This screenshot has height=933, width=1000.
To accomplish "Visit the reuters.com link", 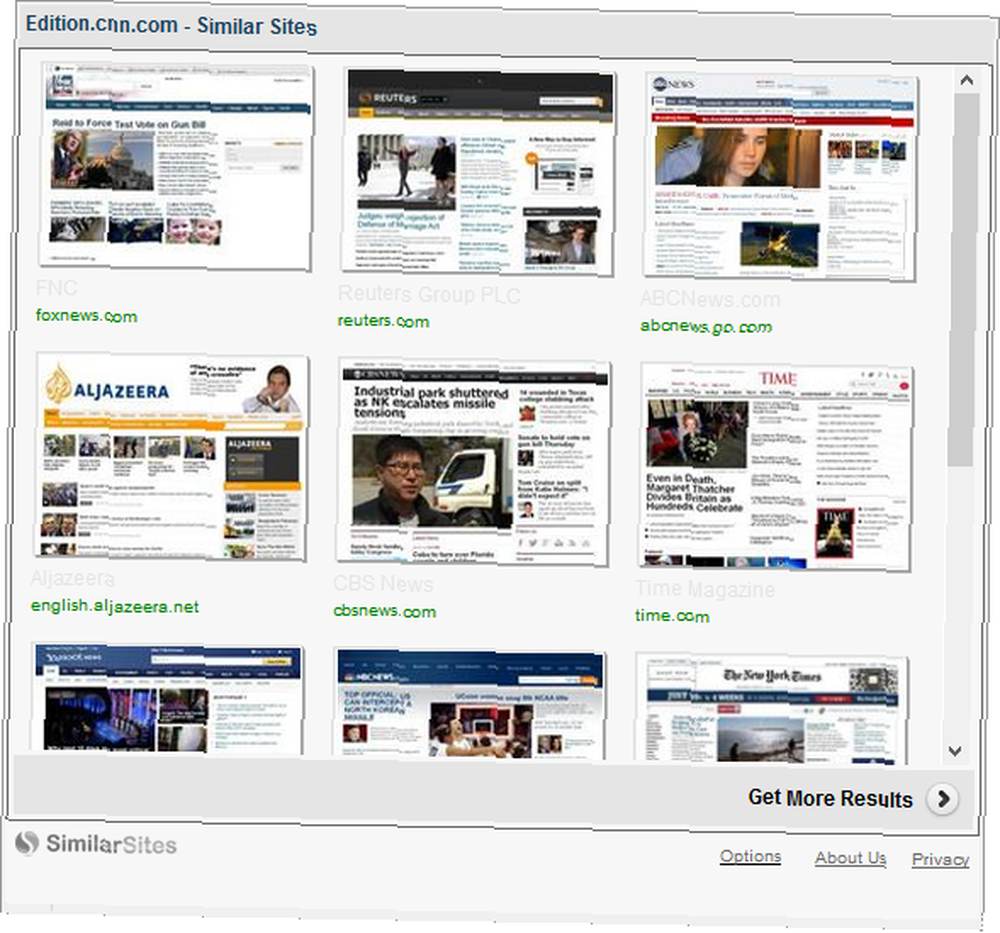I will click(383, 321).
